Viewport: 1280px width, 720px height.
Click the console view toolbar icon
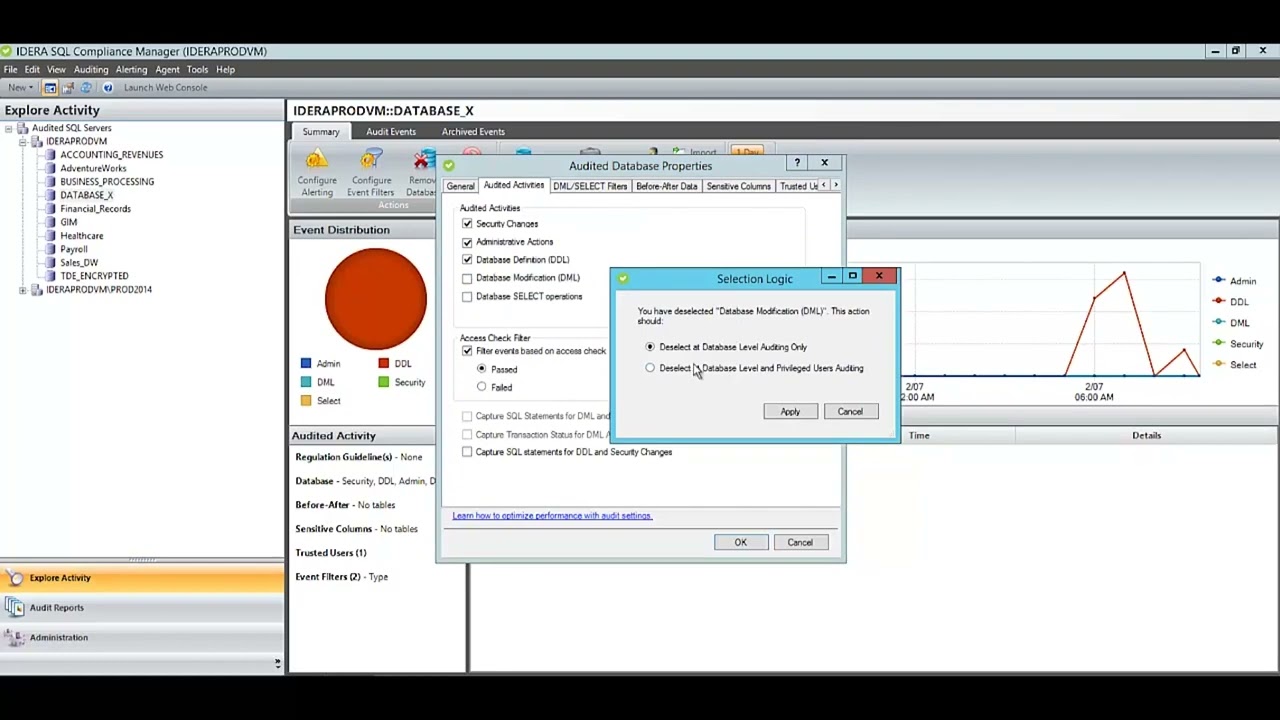[50, 88]
